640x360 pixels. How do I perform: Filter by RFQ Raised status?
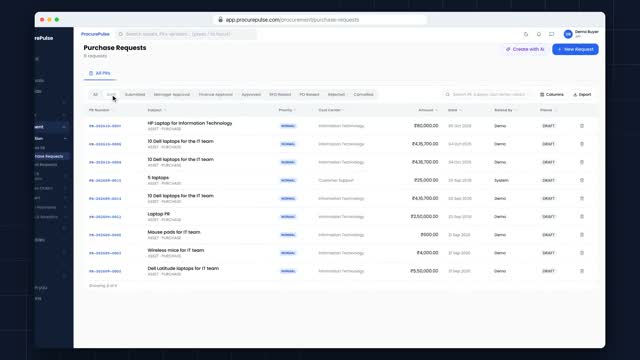280,95
